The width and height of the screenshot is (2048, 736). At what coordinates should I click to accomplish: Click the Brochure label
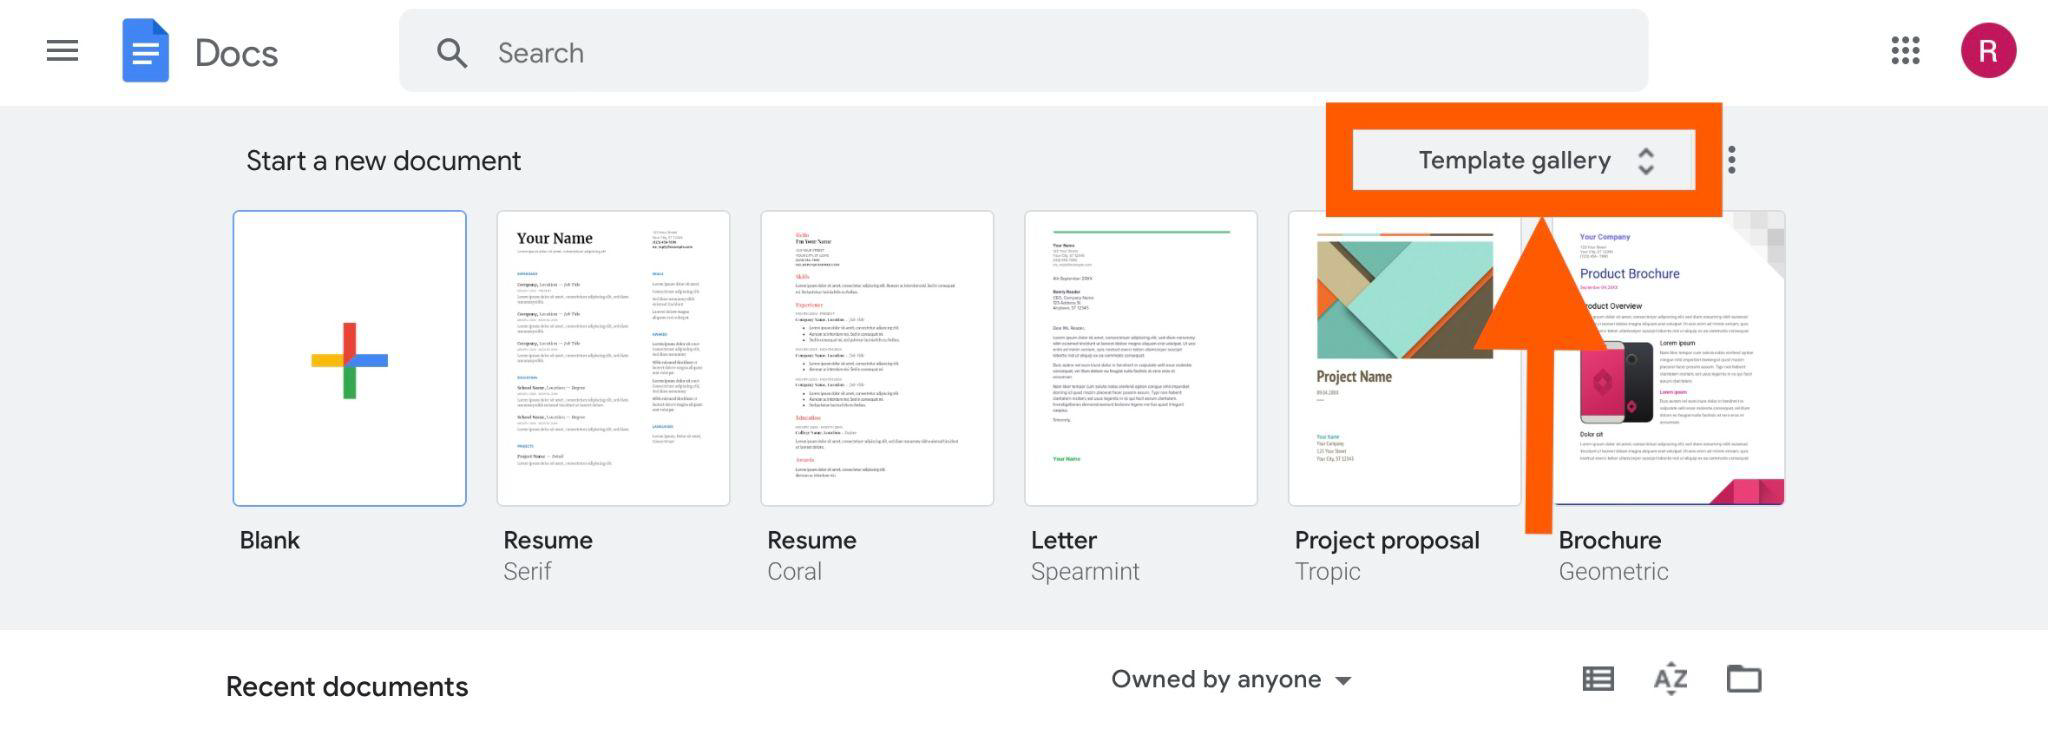click(x=1609, y=540)
